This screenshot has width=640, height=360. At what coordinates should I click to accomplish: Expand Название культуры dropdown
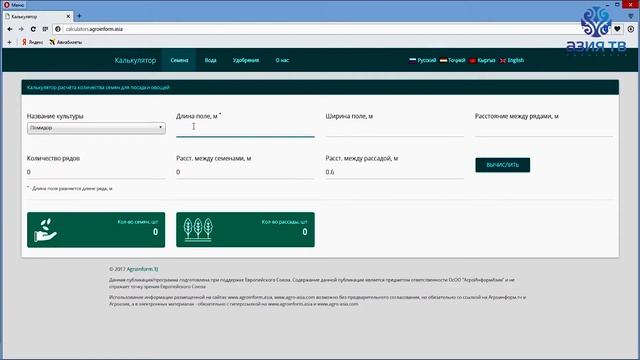coord(96,128)
